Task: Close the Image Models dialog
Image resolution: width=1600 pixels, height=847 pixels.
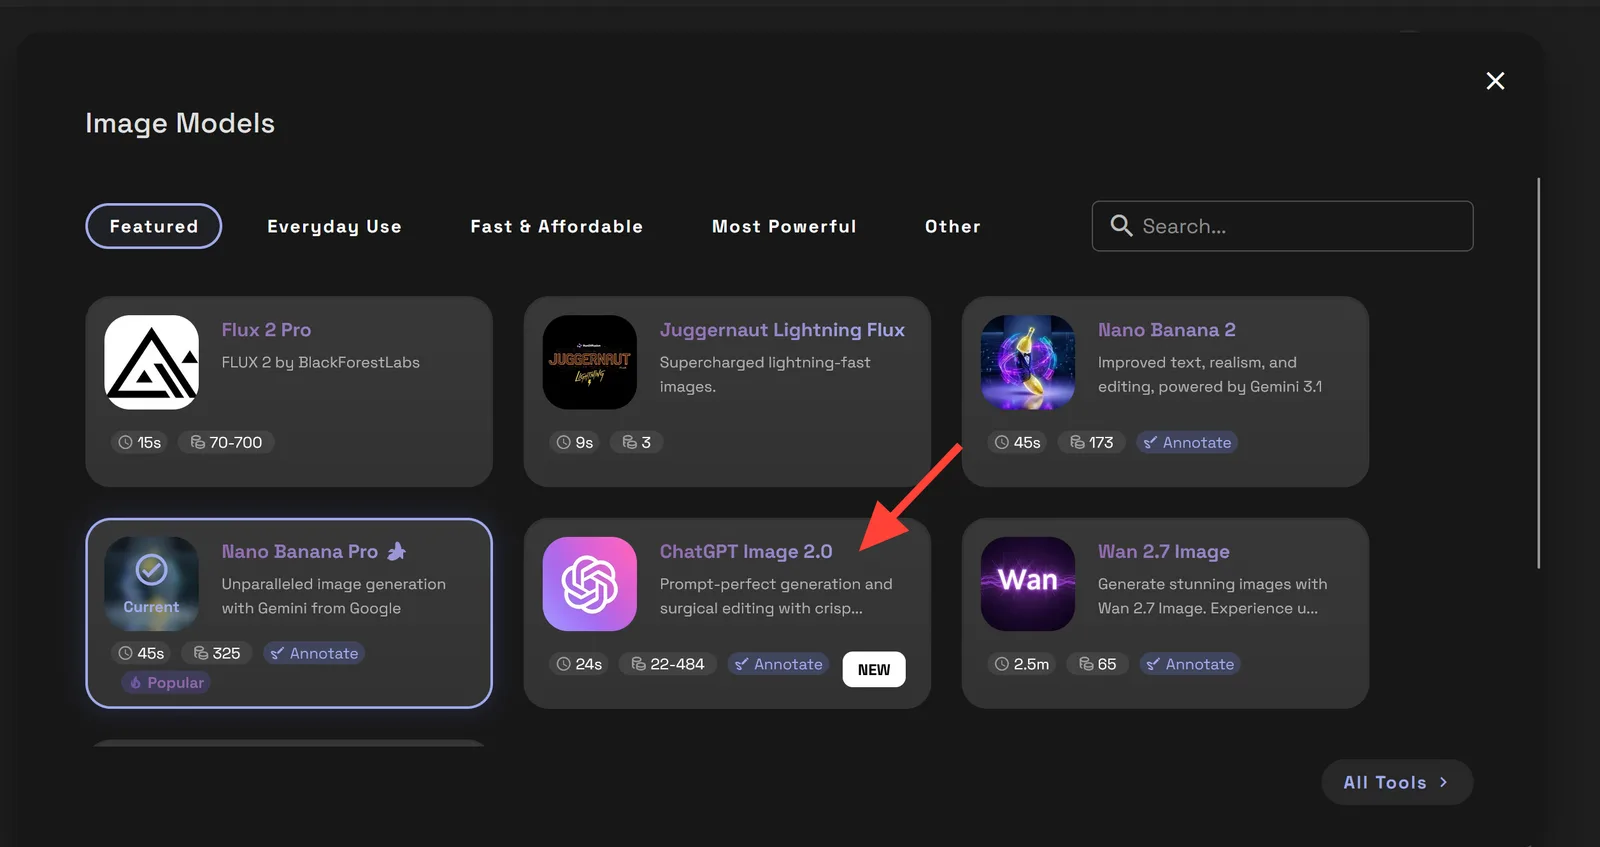Action: (x=1495, y=81)
